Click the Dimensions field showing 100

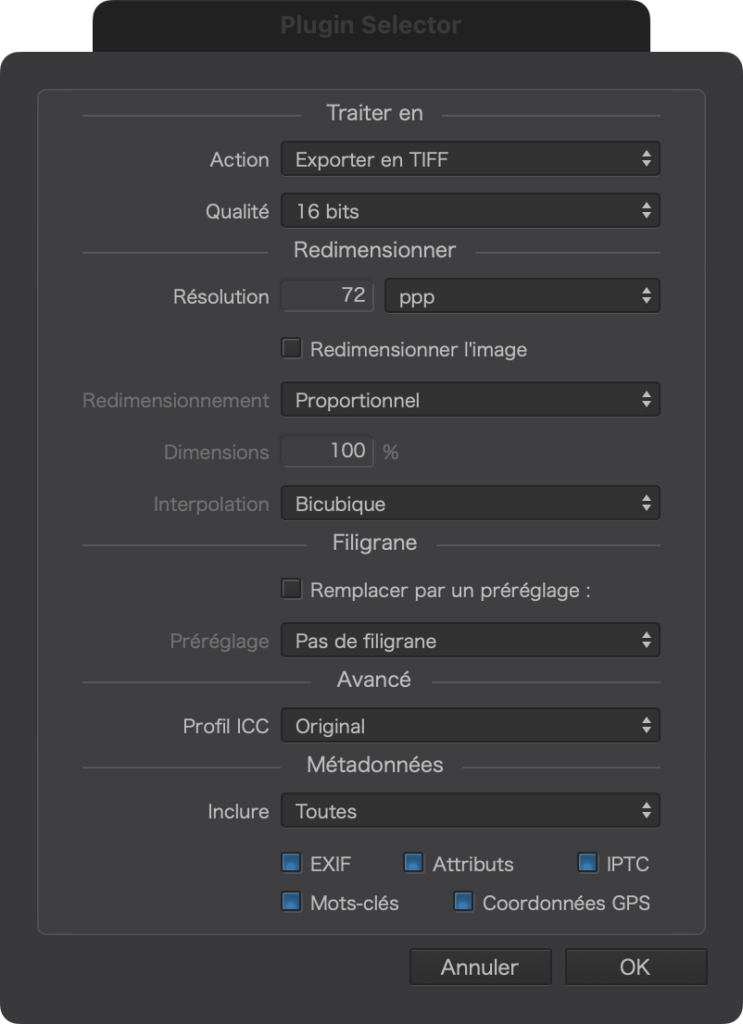[x=327, y=451]
